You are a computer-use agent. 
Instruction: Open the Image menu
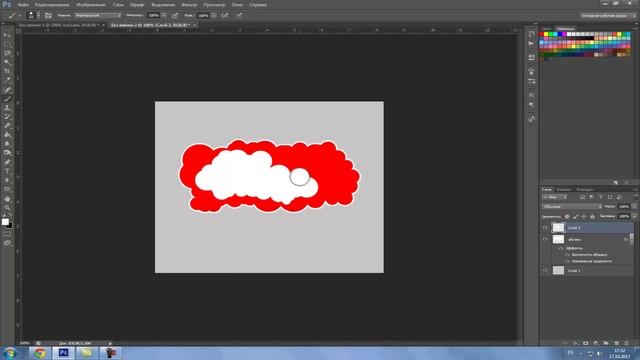point(91,5)
